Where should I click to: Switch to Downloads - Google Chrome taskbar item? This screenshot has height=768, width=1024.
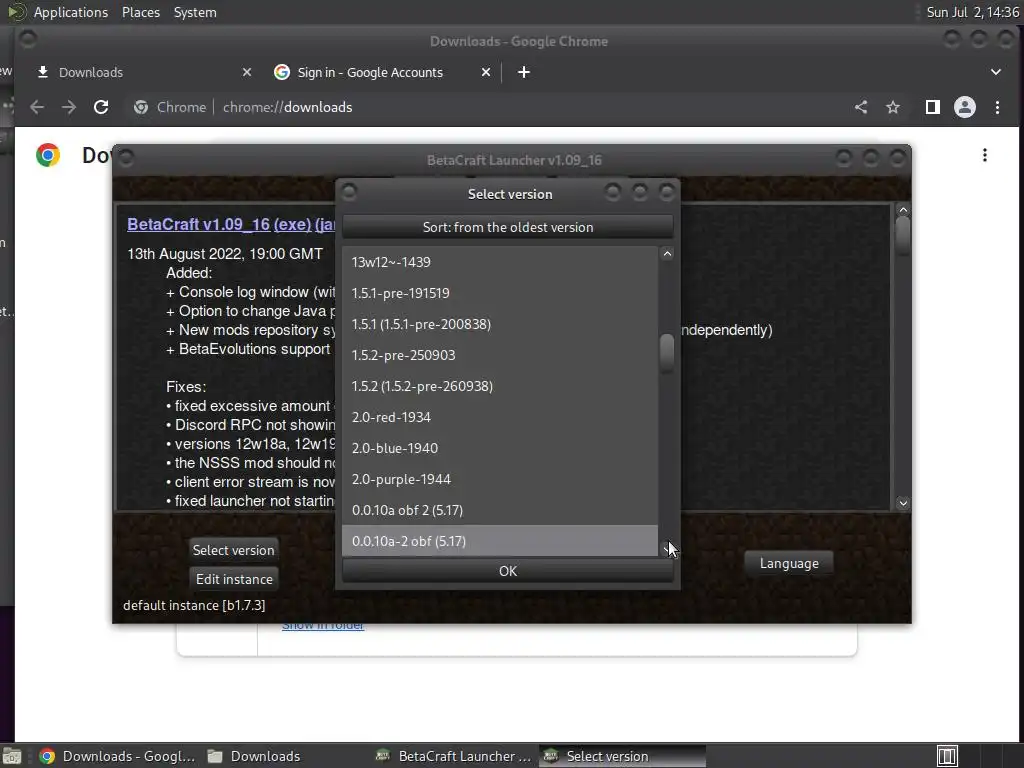click(x=118, y=756)
